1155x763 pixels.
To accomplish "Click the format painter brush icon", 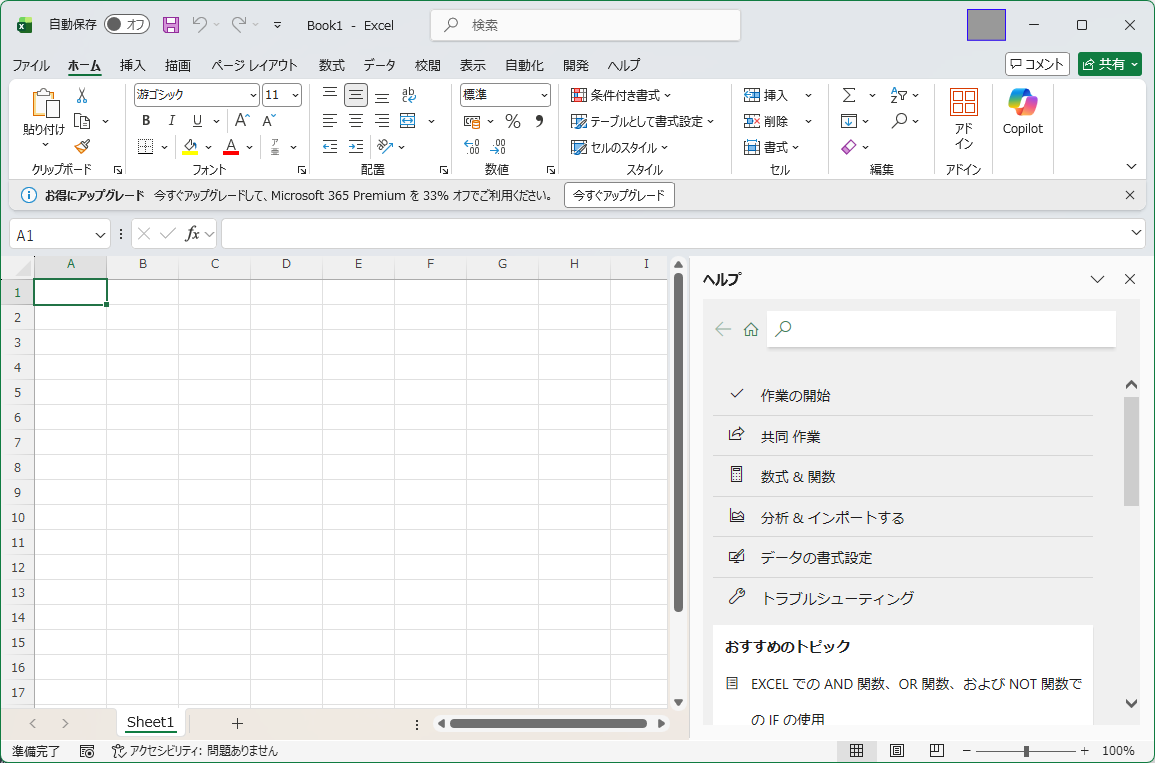I will coord(82,146).
